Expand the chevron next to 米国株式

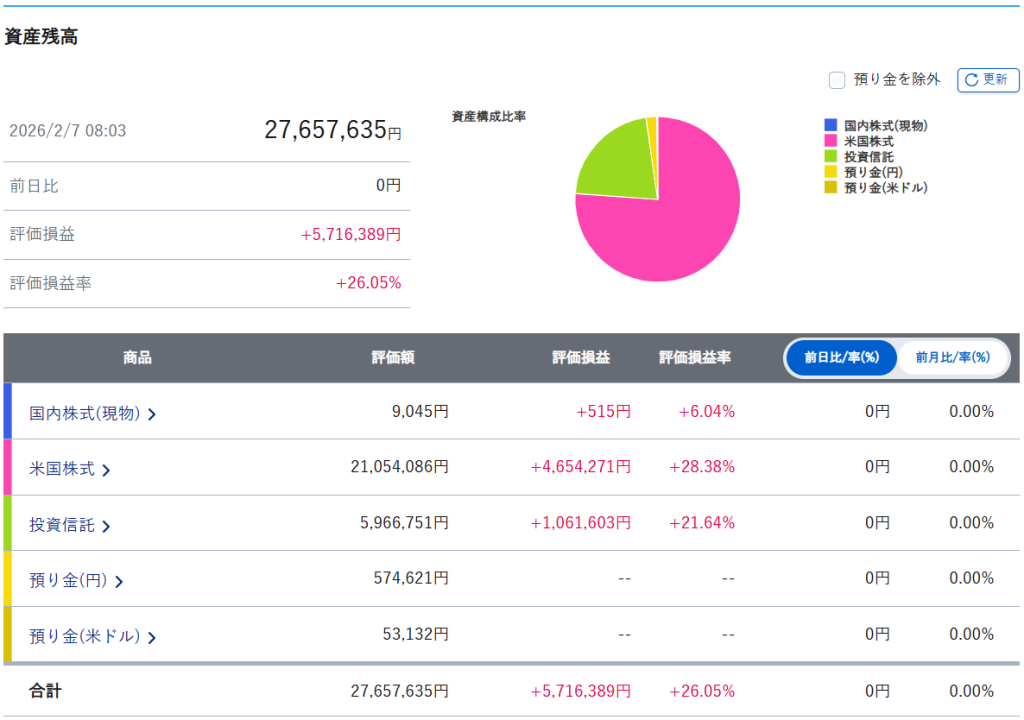[106, 469]
